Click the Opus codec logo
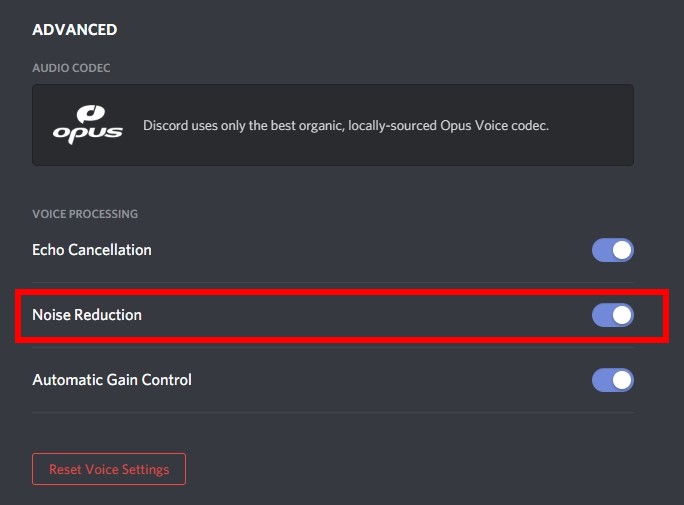The image size is (684, 505). coord(88,124)
